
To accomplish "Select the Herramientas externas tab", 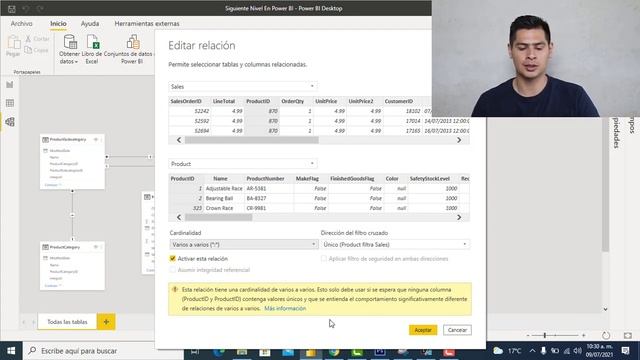I will pos(147,24).
